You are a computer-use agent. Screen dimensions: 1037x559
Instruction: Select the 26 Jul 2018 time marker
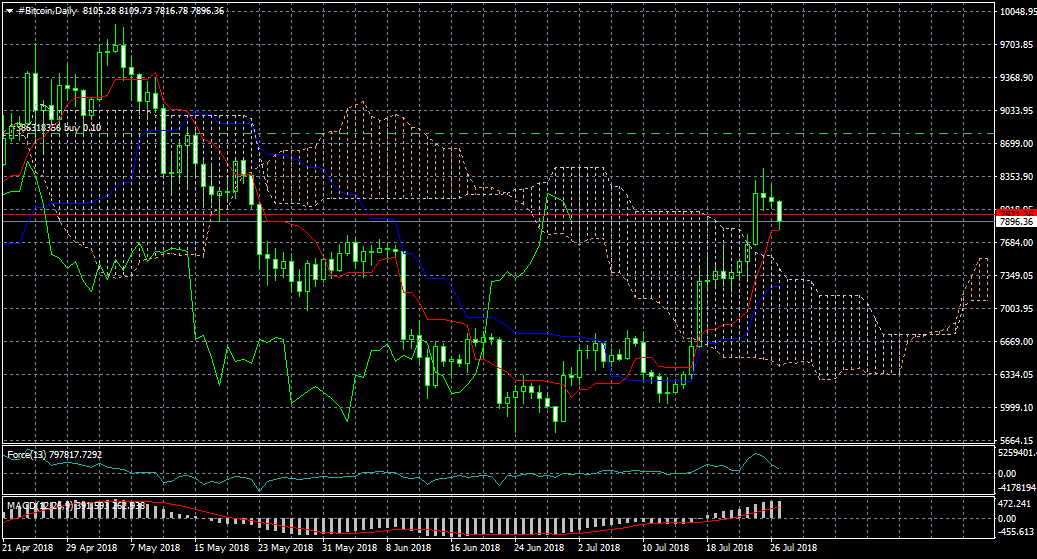point(793,548)
